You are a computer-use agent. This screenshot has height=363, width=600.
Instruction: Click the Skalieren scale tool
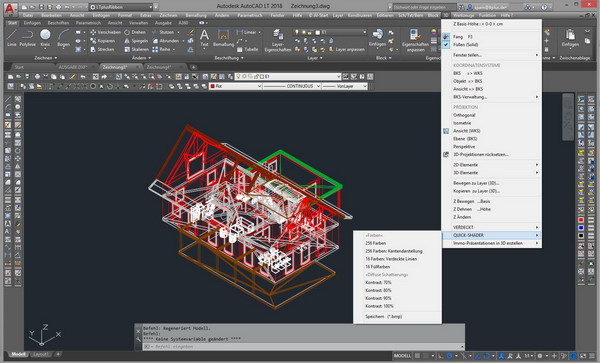coord(137,49)
